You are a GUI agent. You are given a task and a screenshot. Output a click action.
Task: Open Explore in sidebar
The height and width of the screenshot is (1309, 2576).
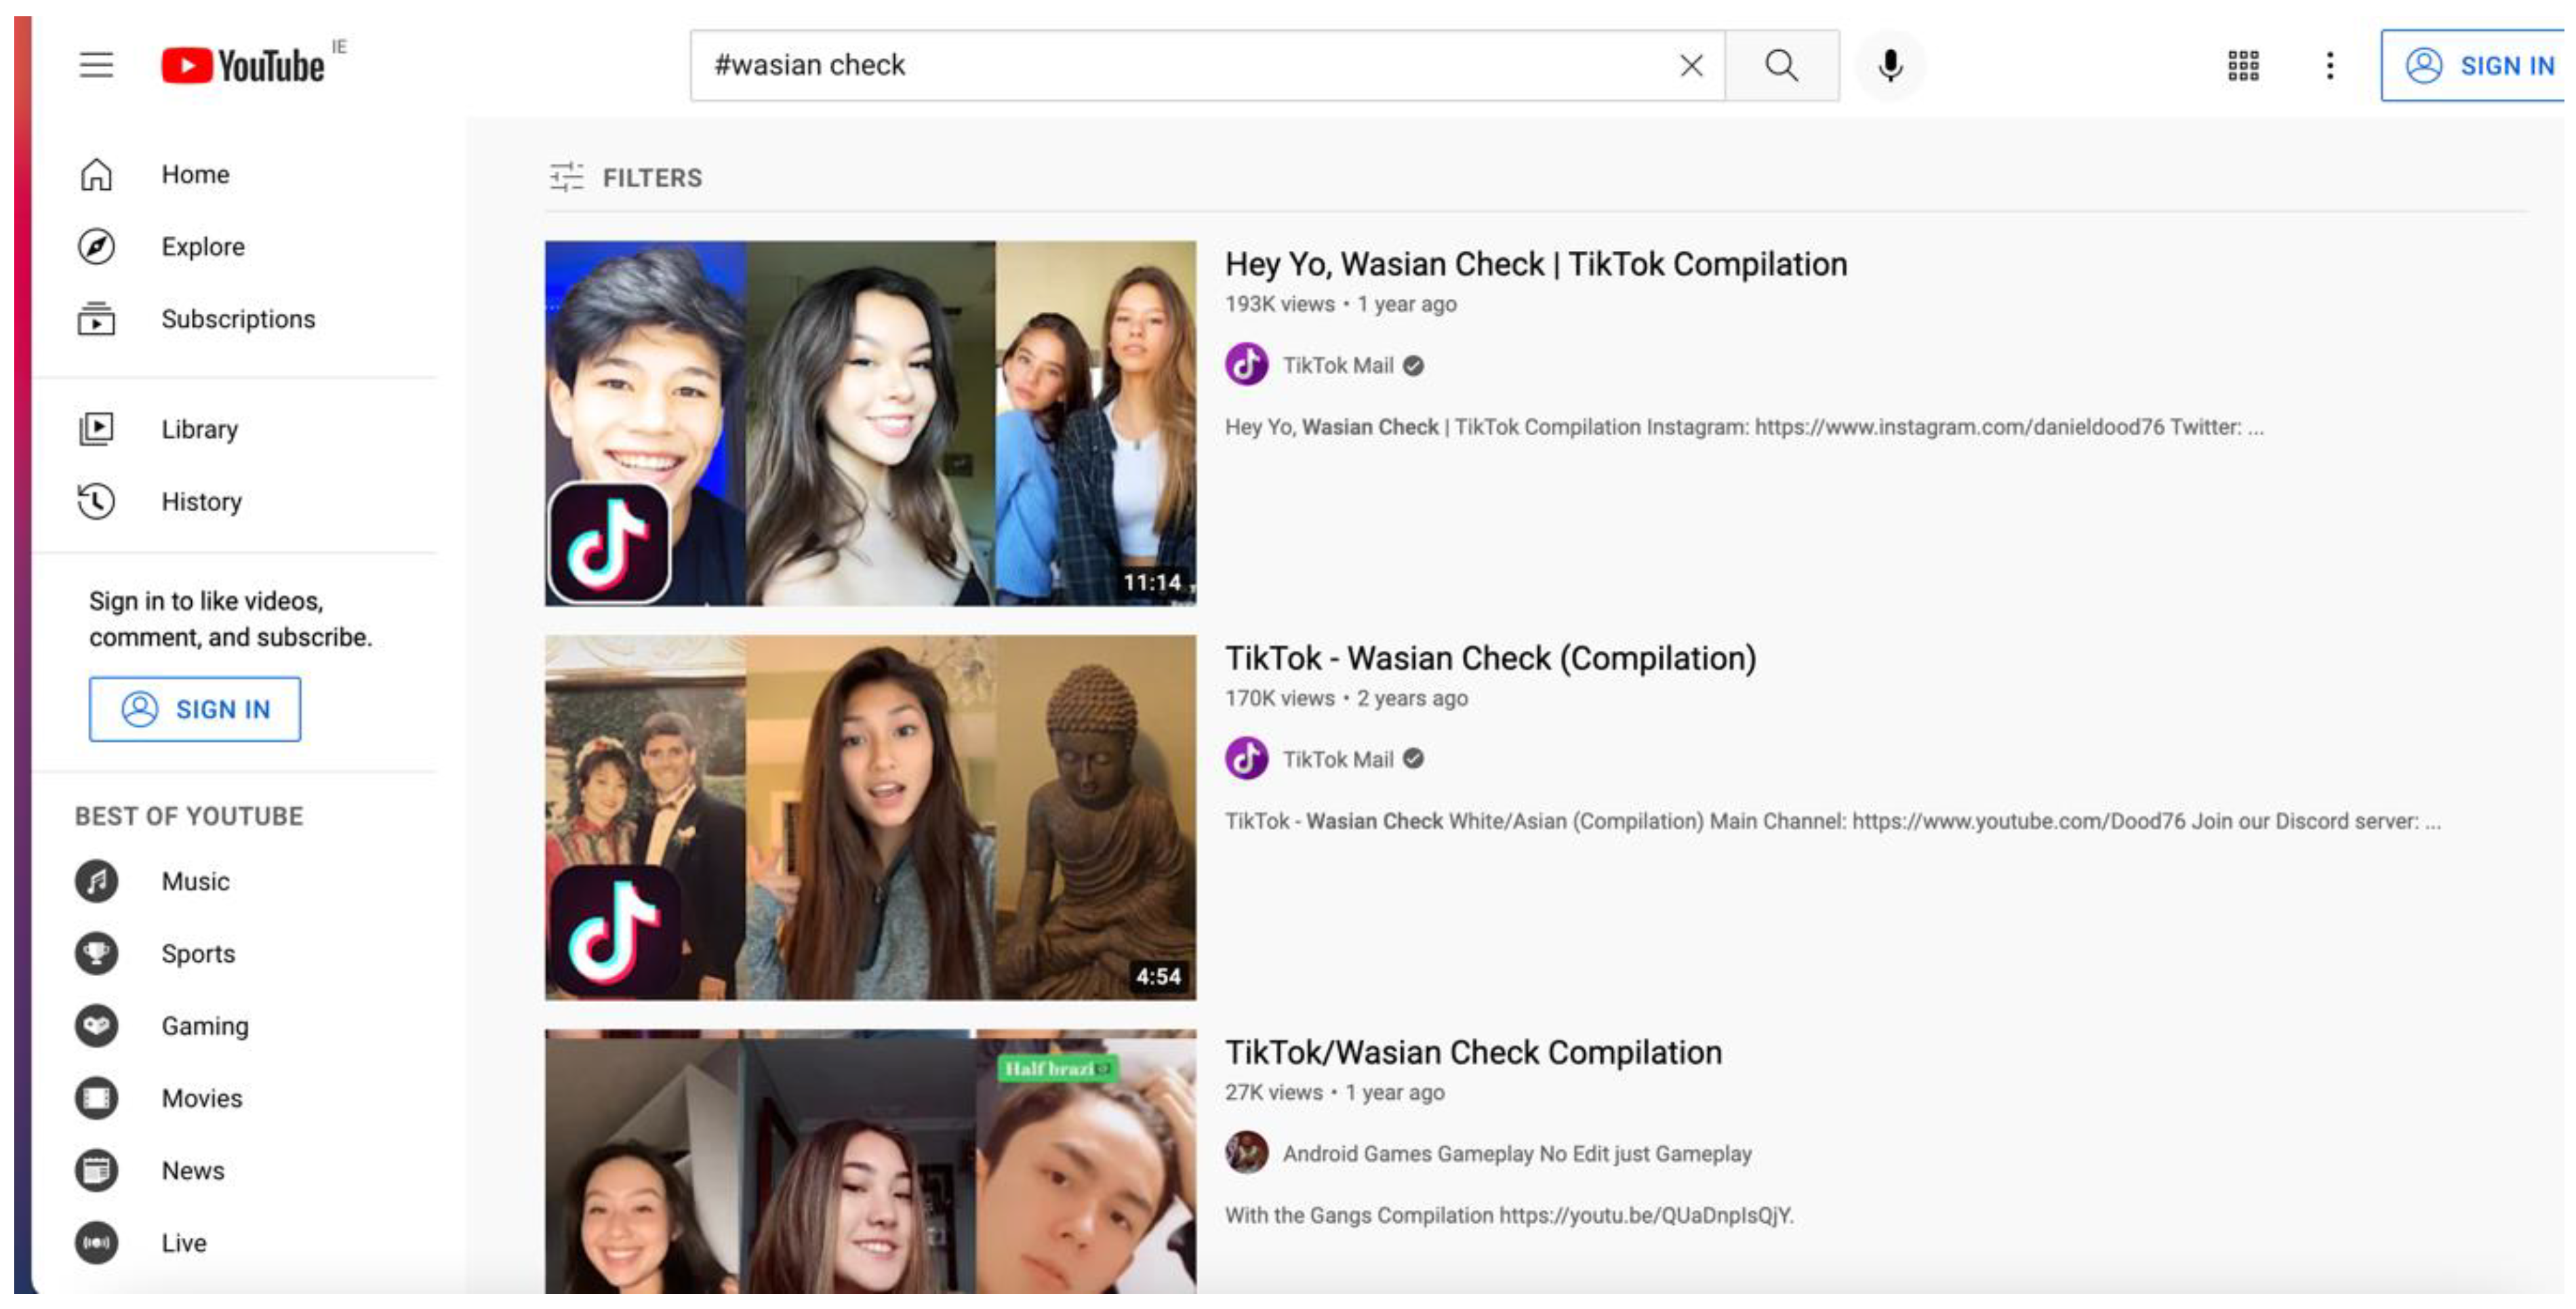[203, 246]
